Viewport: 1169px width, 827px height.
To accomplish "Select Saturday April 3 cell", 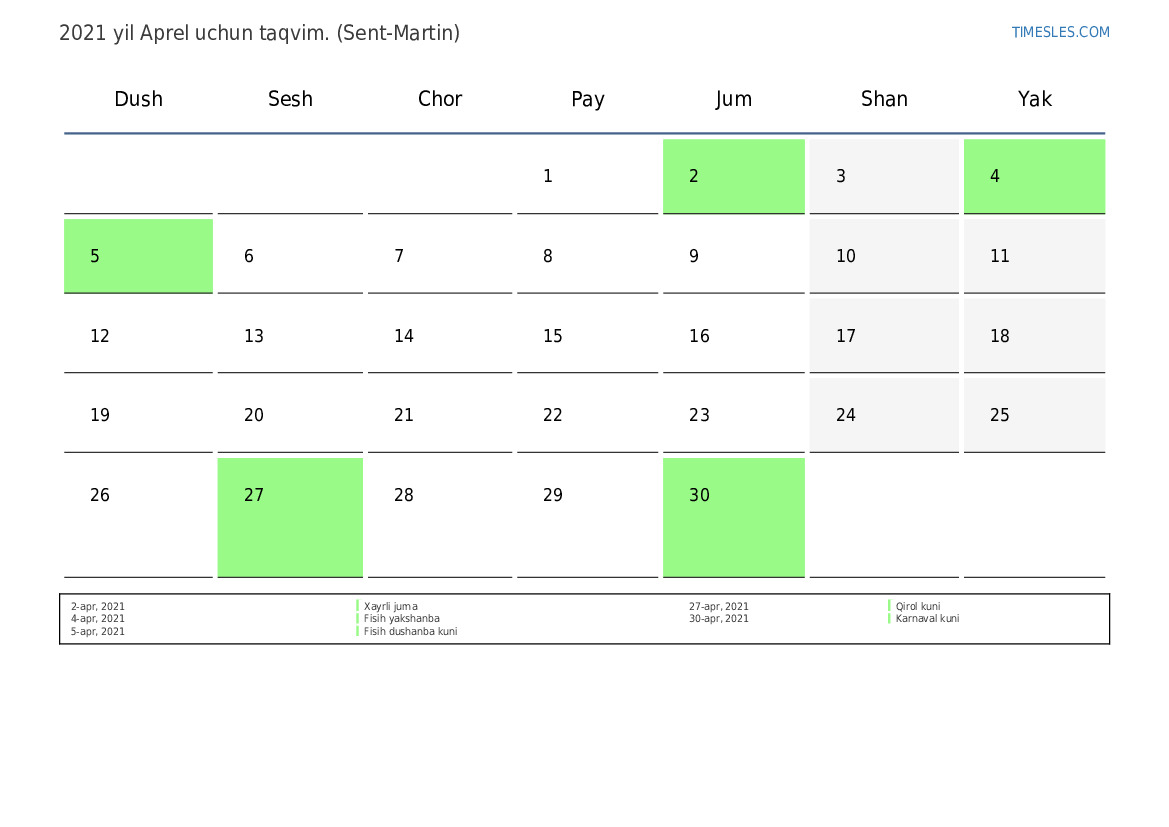I will click(x=883, y=176).
